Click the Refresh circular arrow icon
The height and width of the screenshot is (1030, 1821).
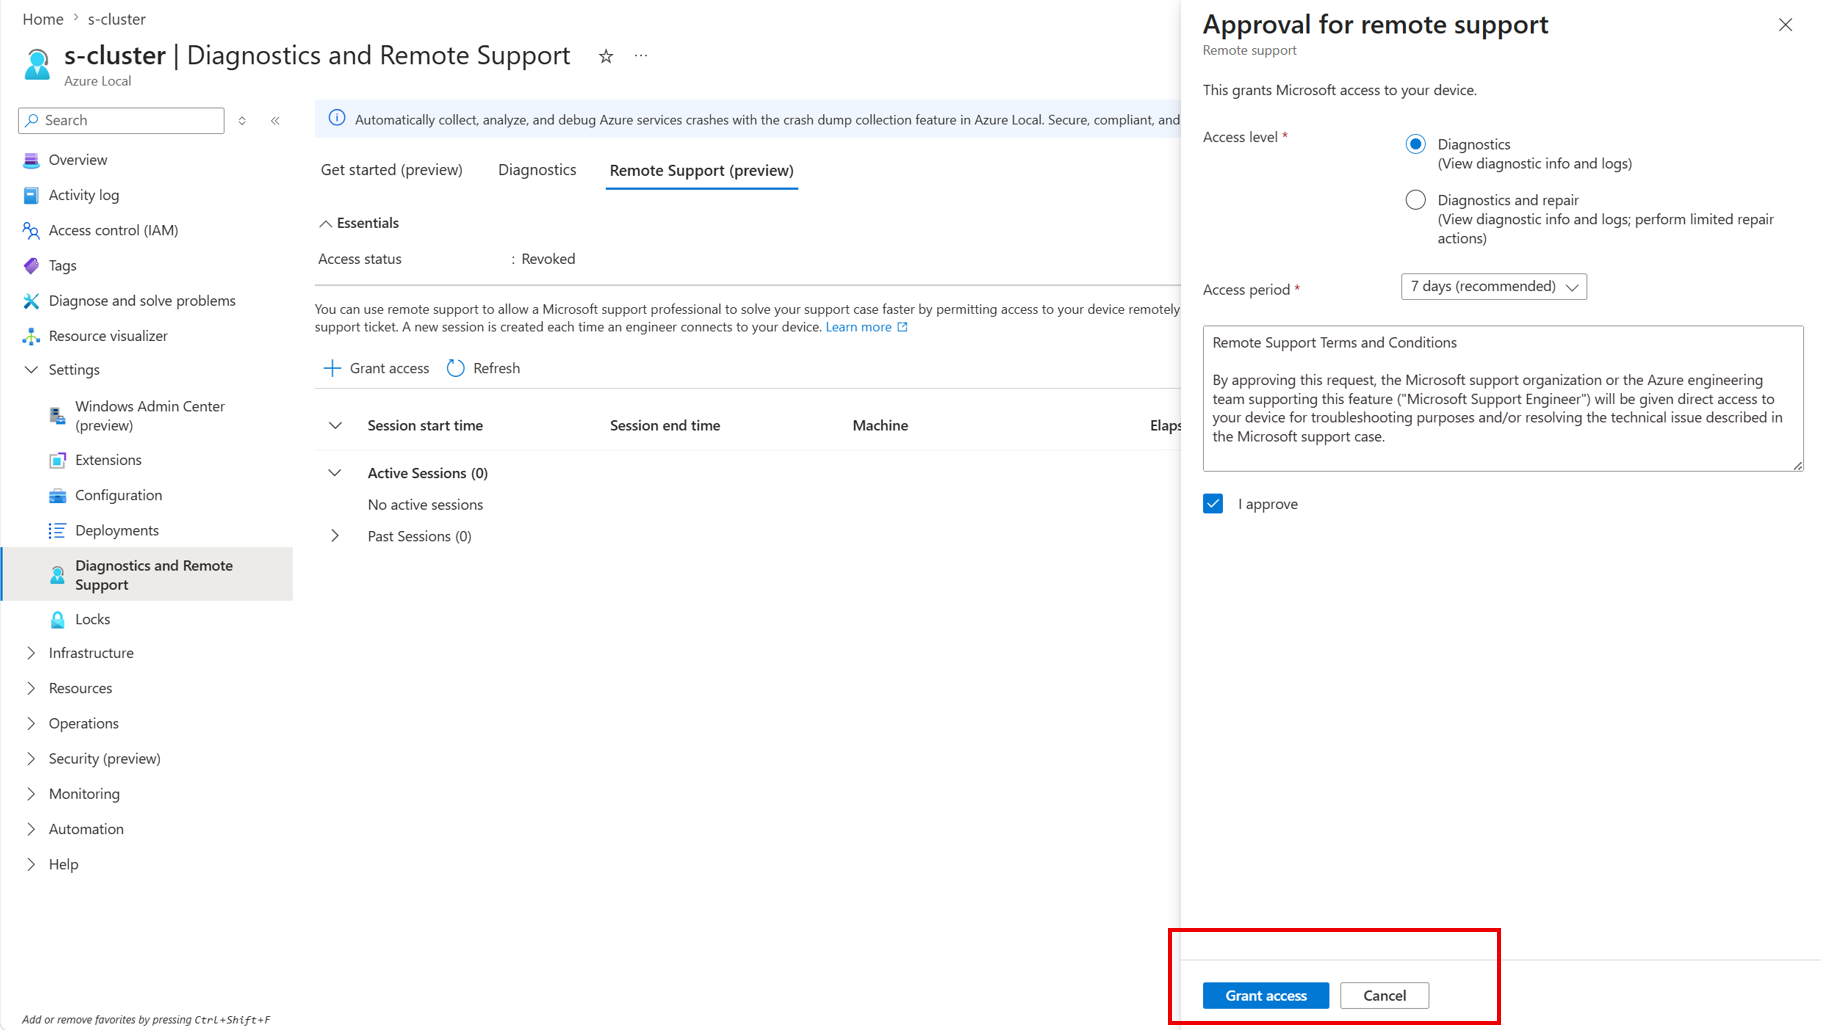pos(456,368)
